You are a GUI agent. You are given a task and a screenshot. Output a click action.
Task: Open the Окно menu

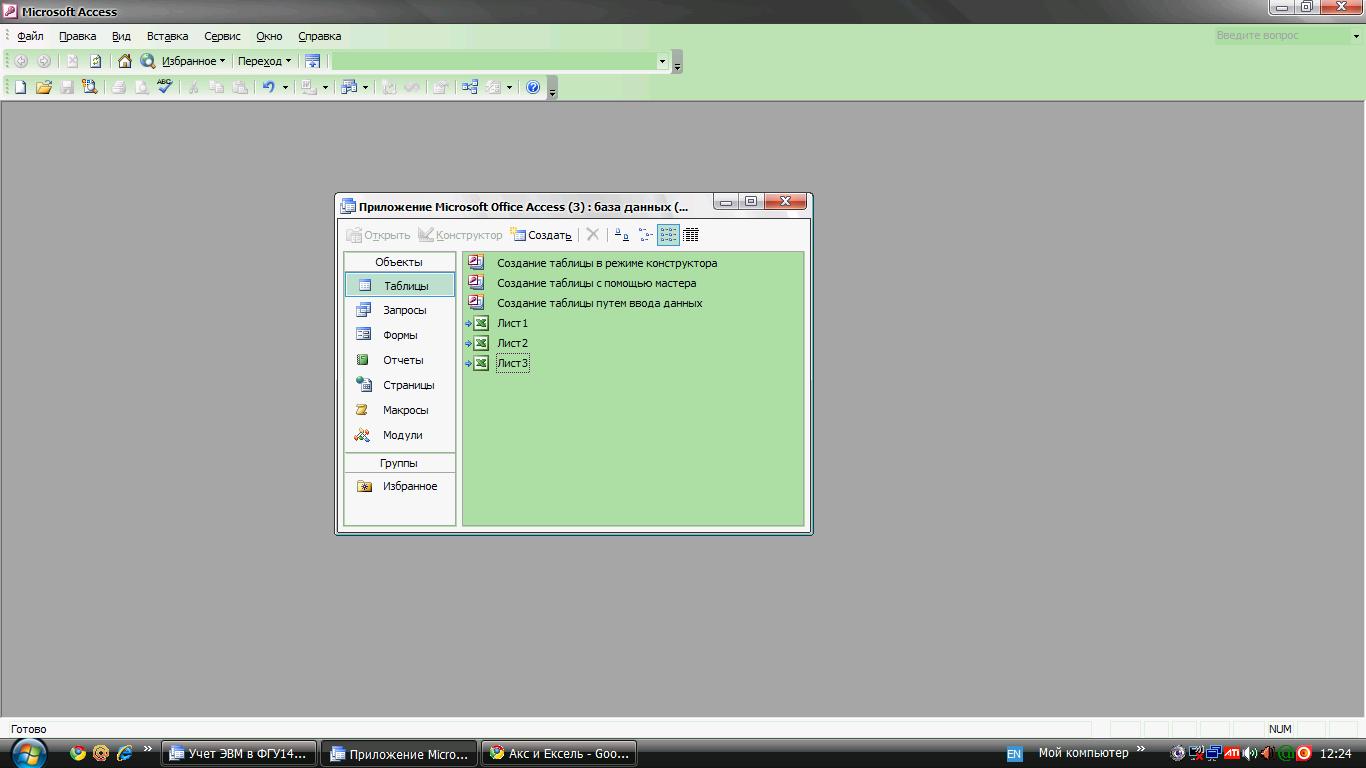pos(269,36)
